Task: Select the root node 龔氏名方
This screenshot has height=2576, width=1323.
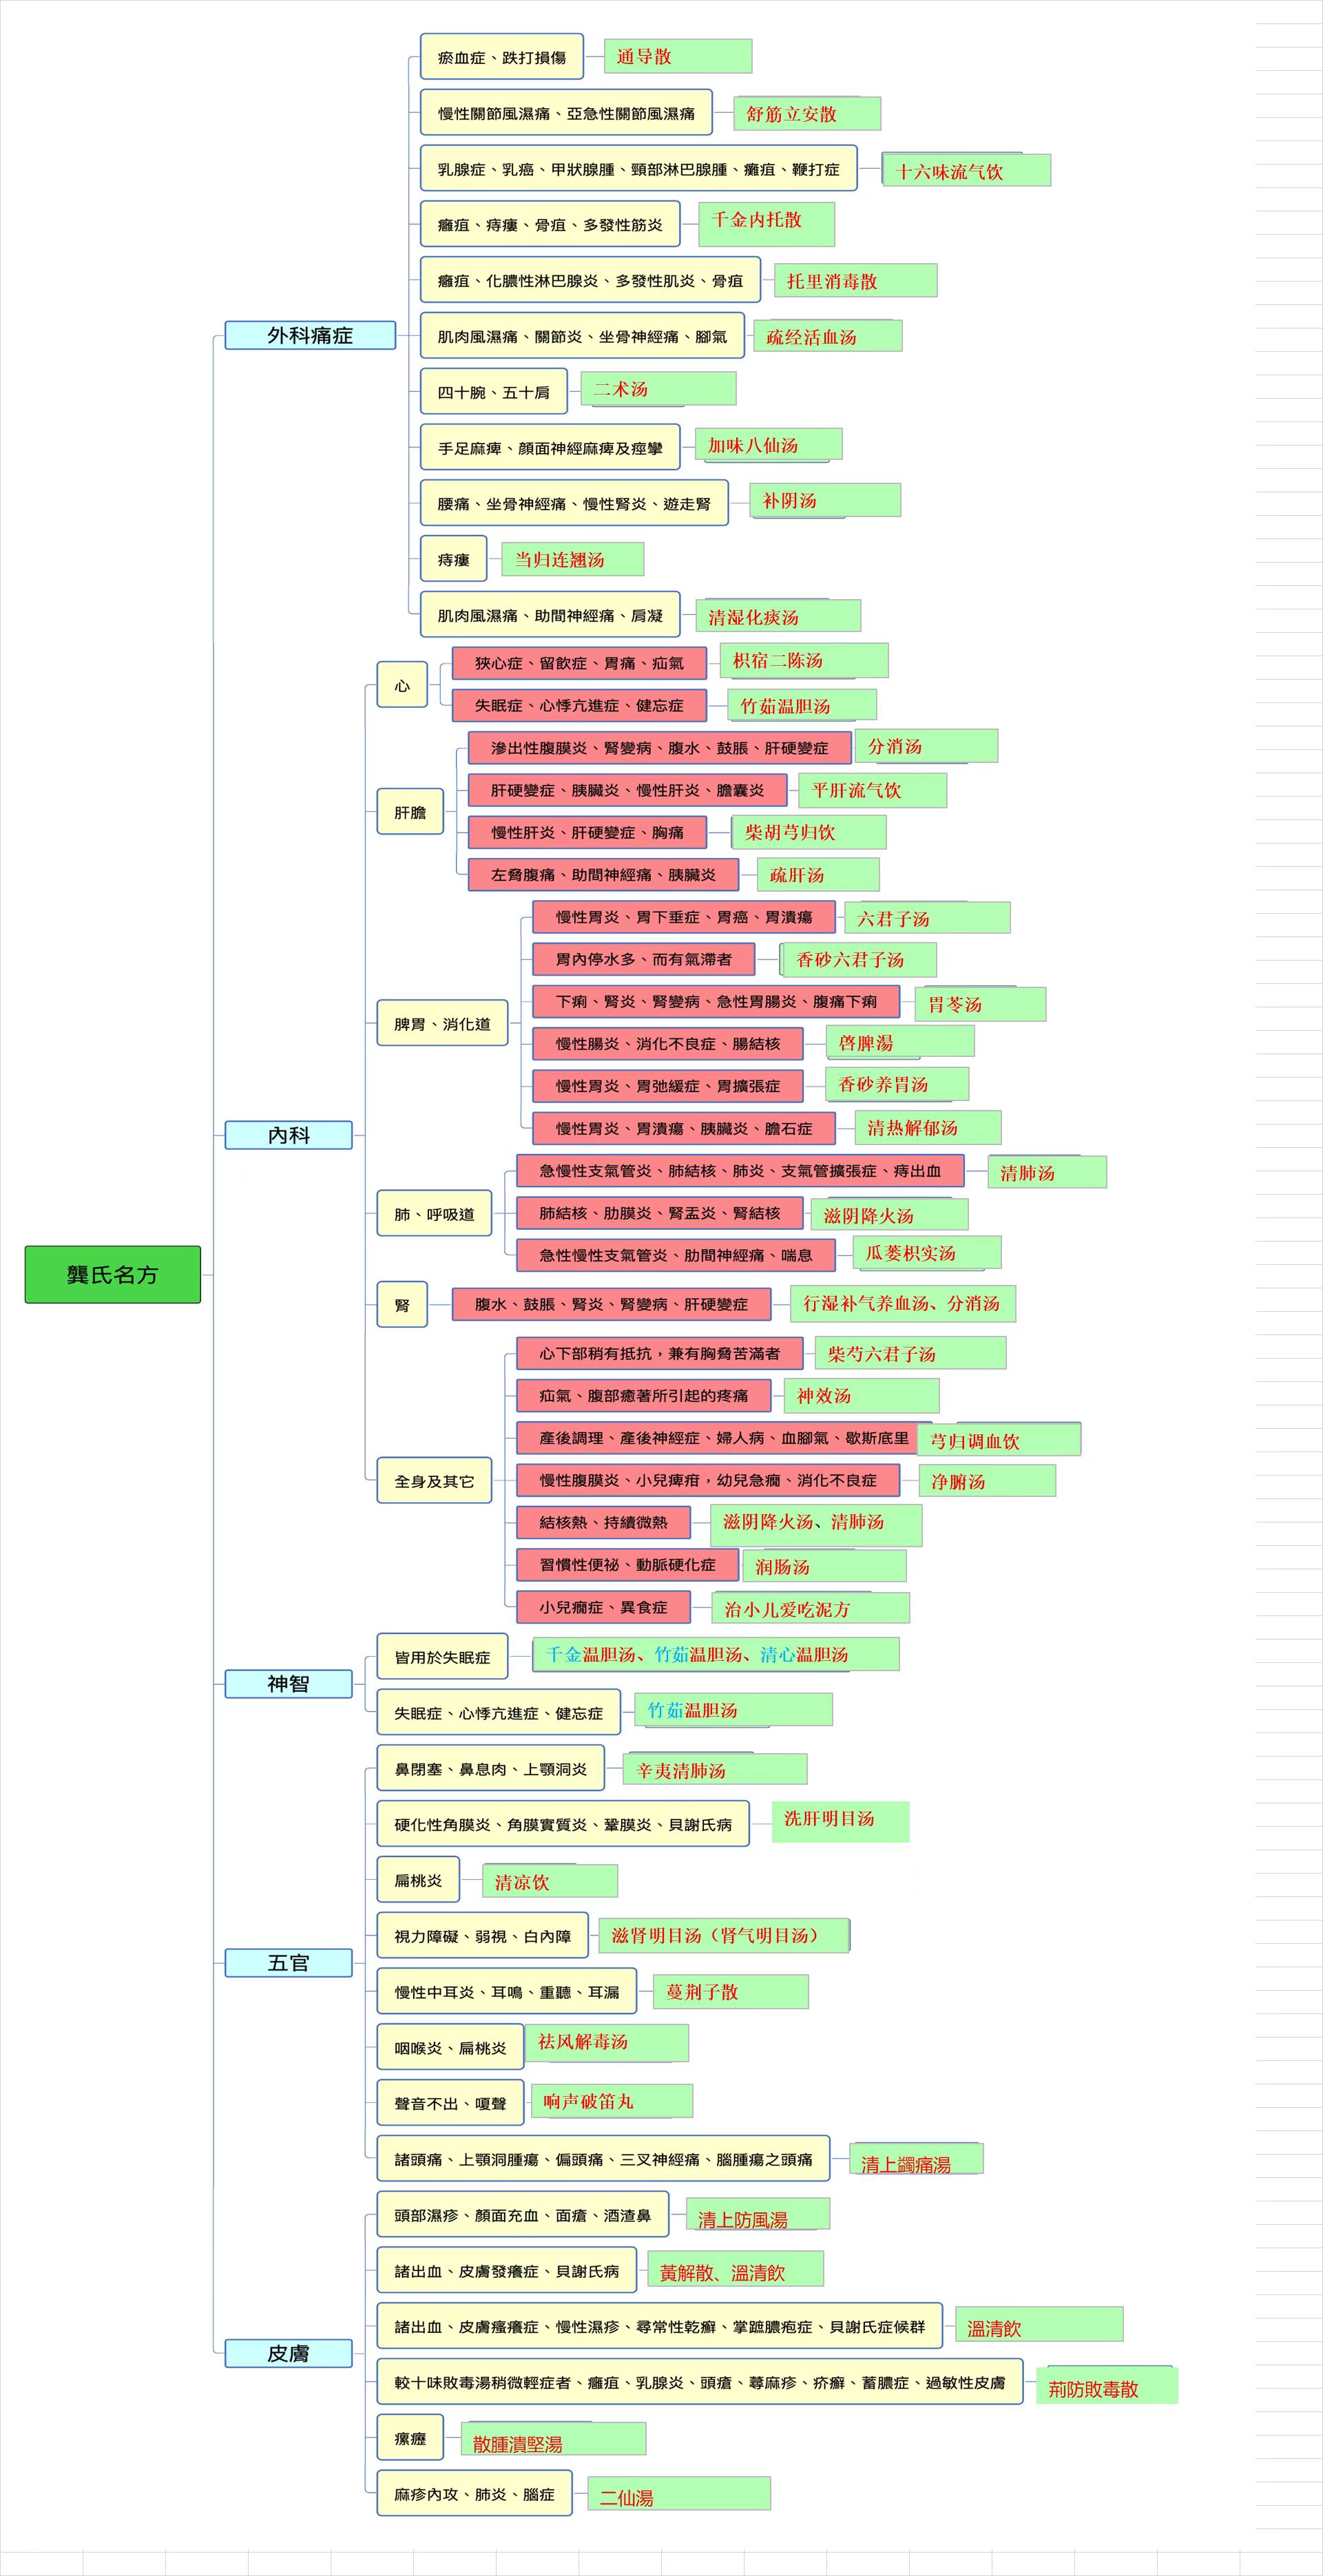Action: tap(113, 1274)
